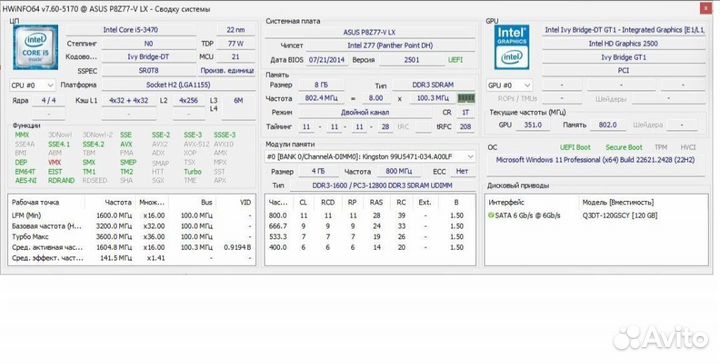Select the Турбо Макс operating point row

(131, 237)
